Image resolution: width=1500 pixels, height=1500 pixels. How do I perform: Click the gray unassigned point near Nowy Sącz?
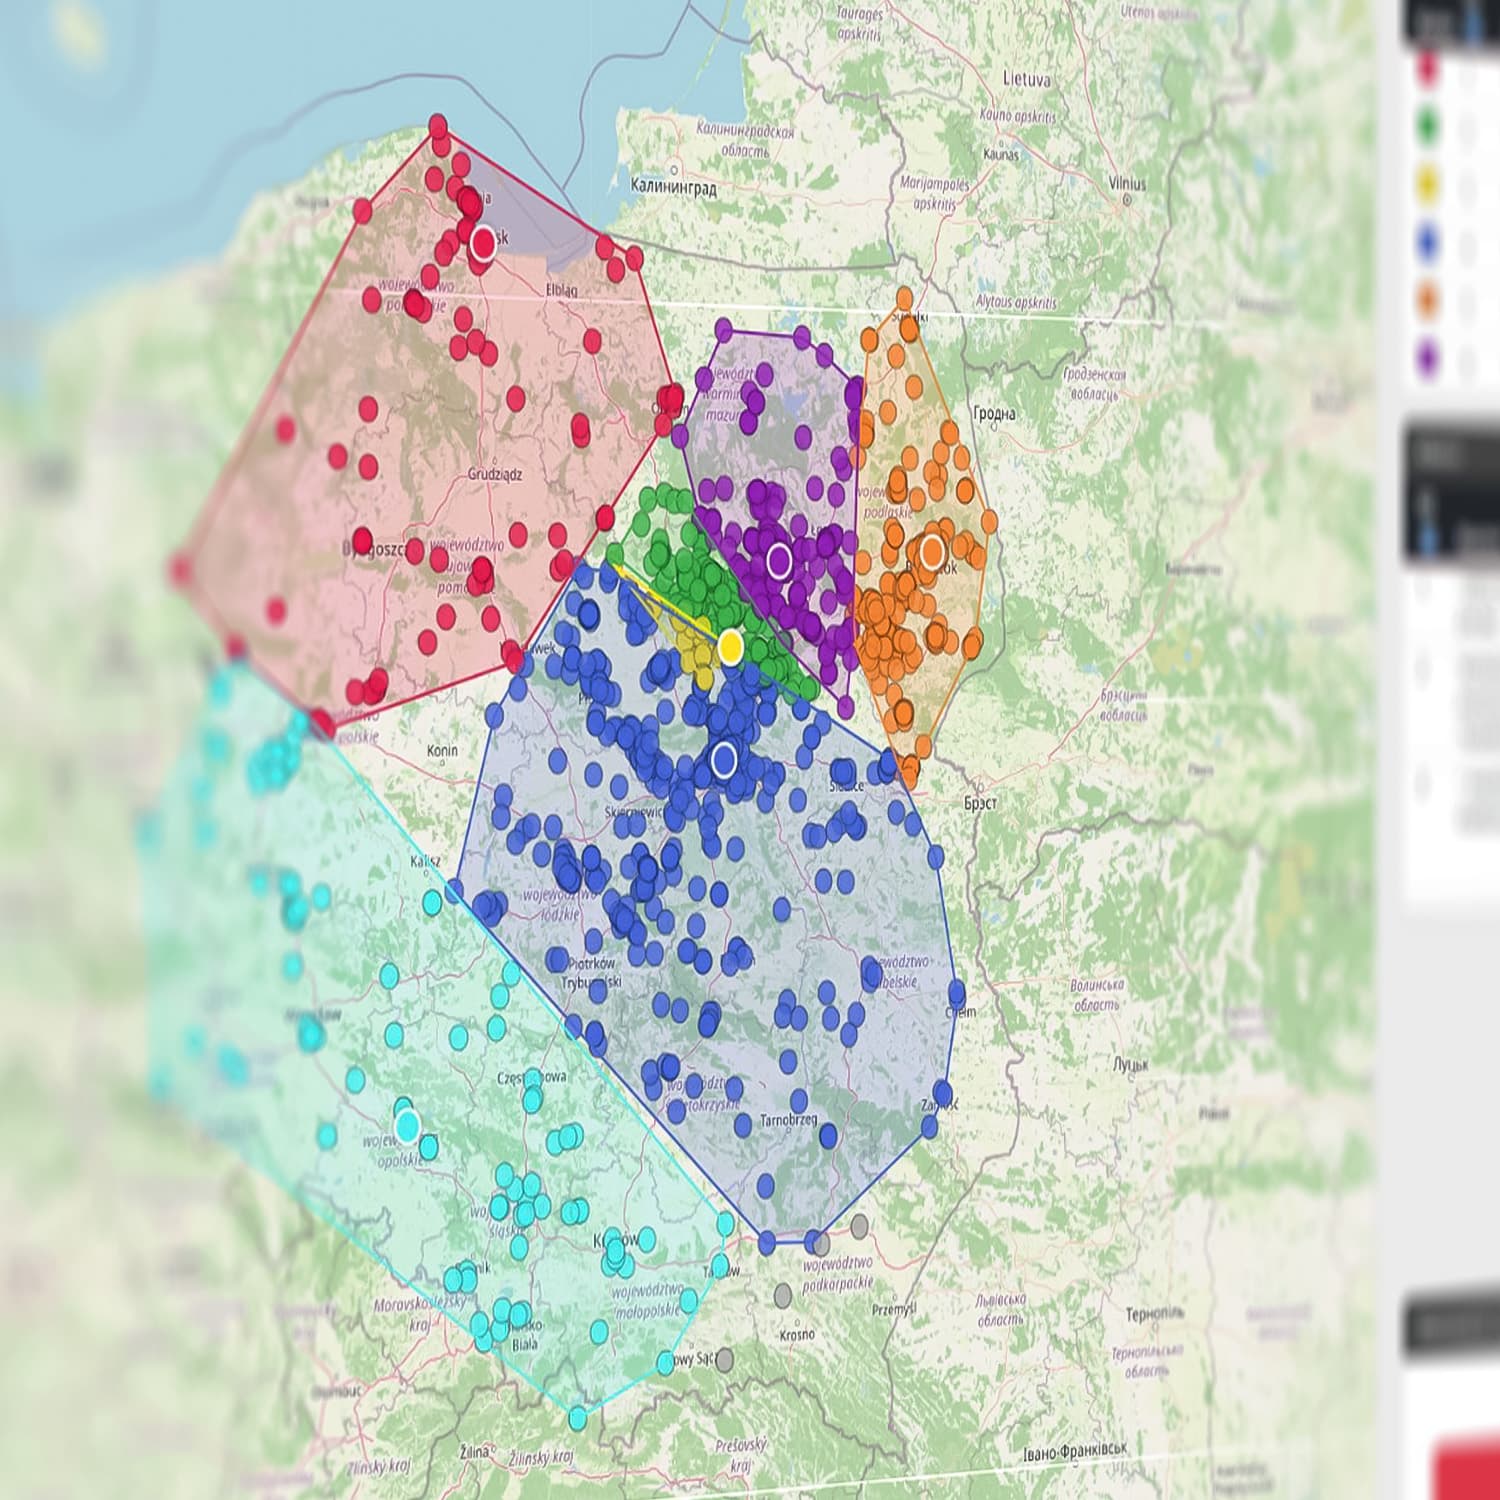click(724, 1360)
